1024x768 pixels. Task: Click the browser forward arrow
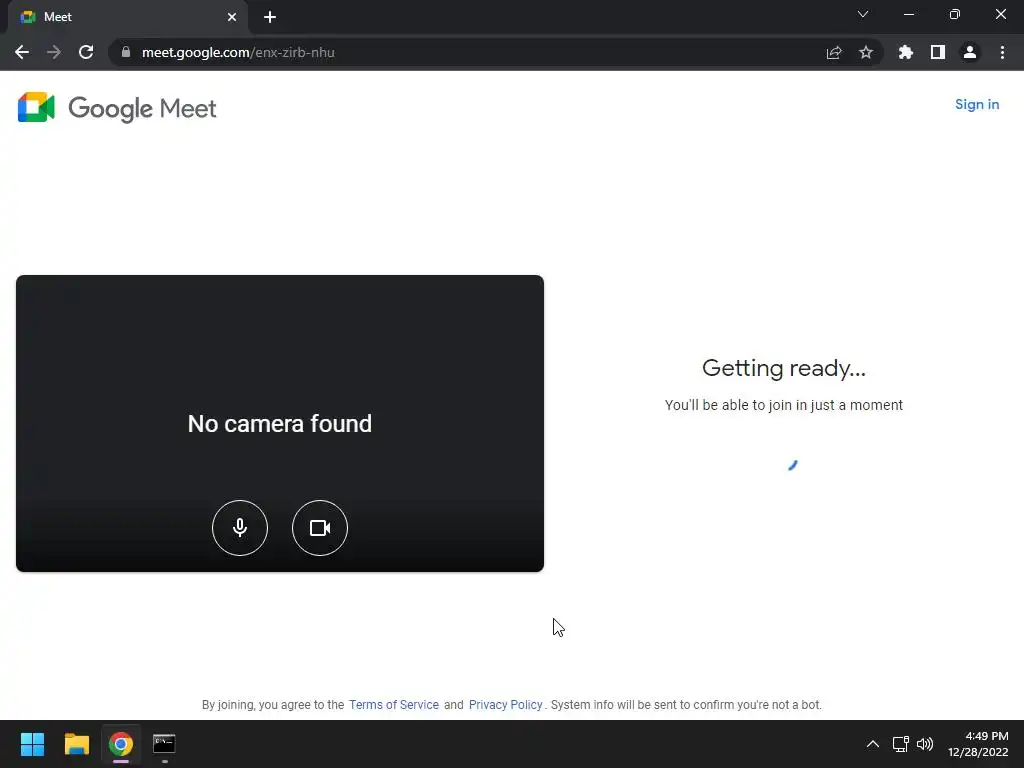[x=54, y=52]
